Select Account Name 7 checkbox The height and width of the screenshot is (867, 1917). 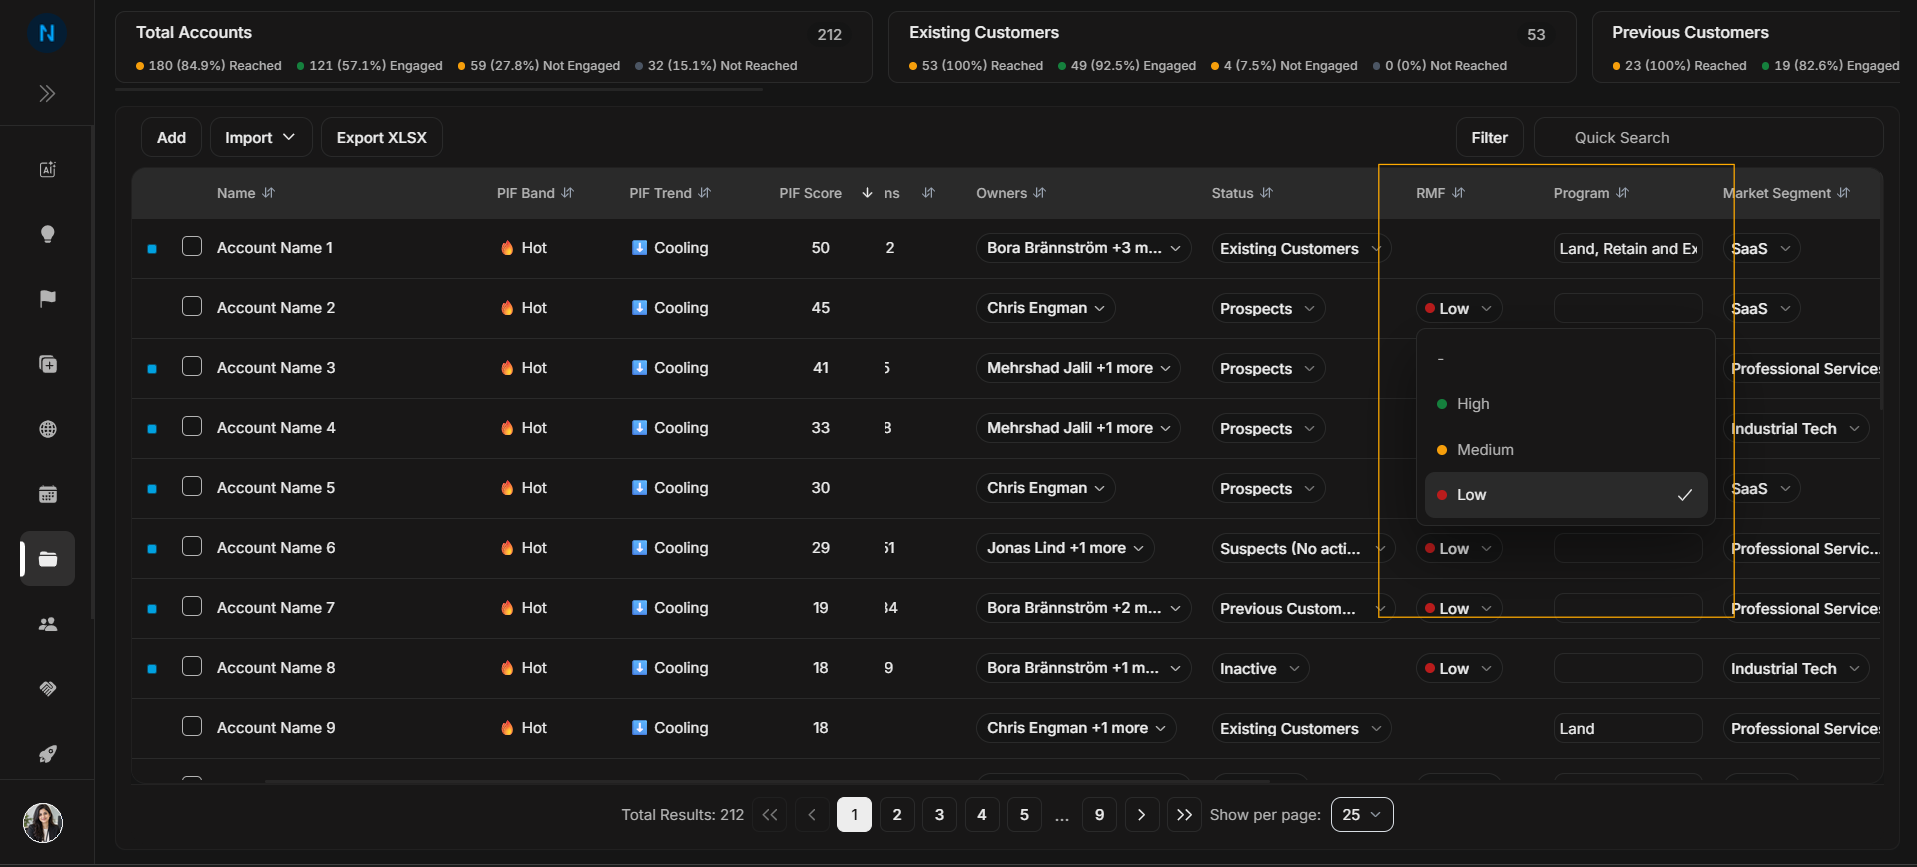coord(192,606)
